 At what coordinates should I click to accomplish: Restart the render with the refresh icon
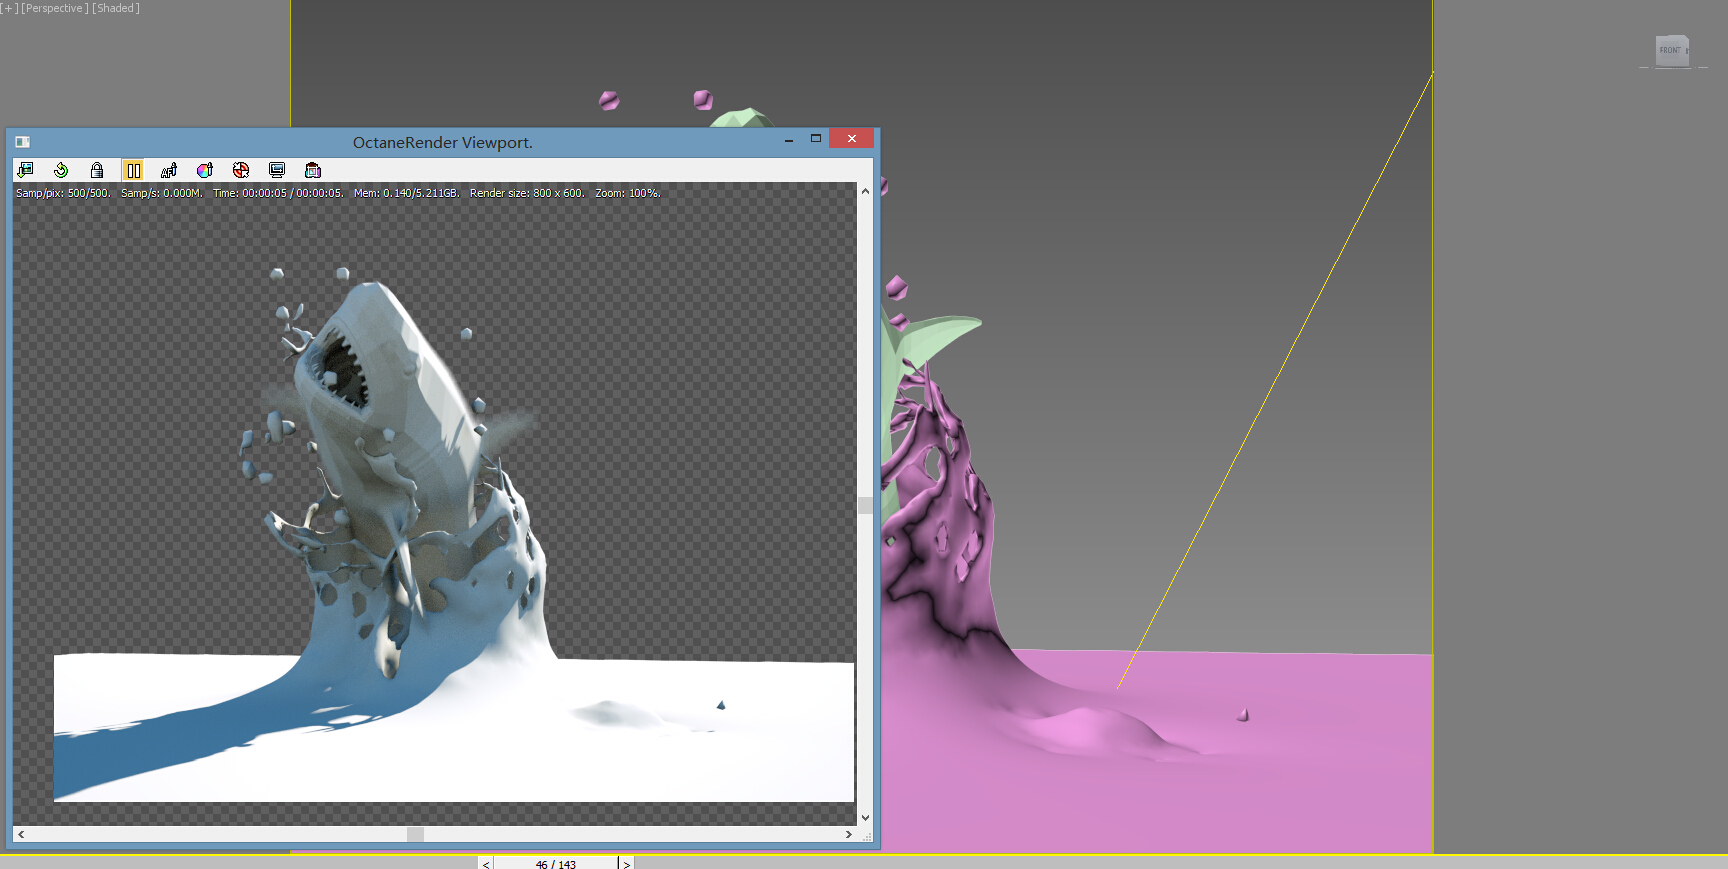pyautogui.click(x=61, y=170)
